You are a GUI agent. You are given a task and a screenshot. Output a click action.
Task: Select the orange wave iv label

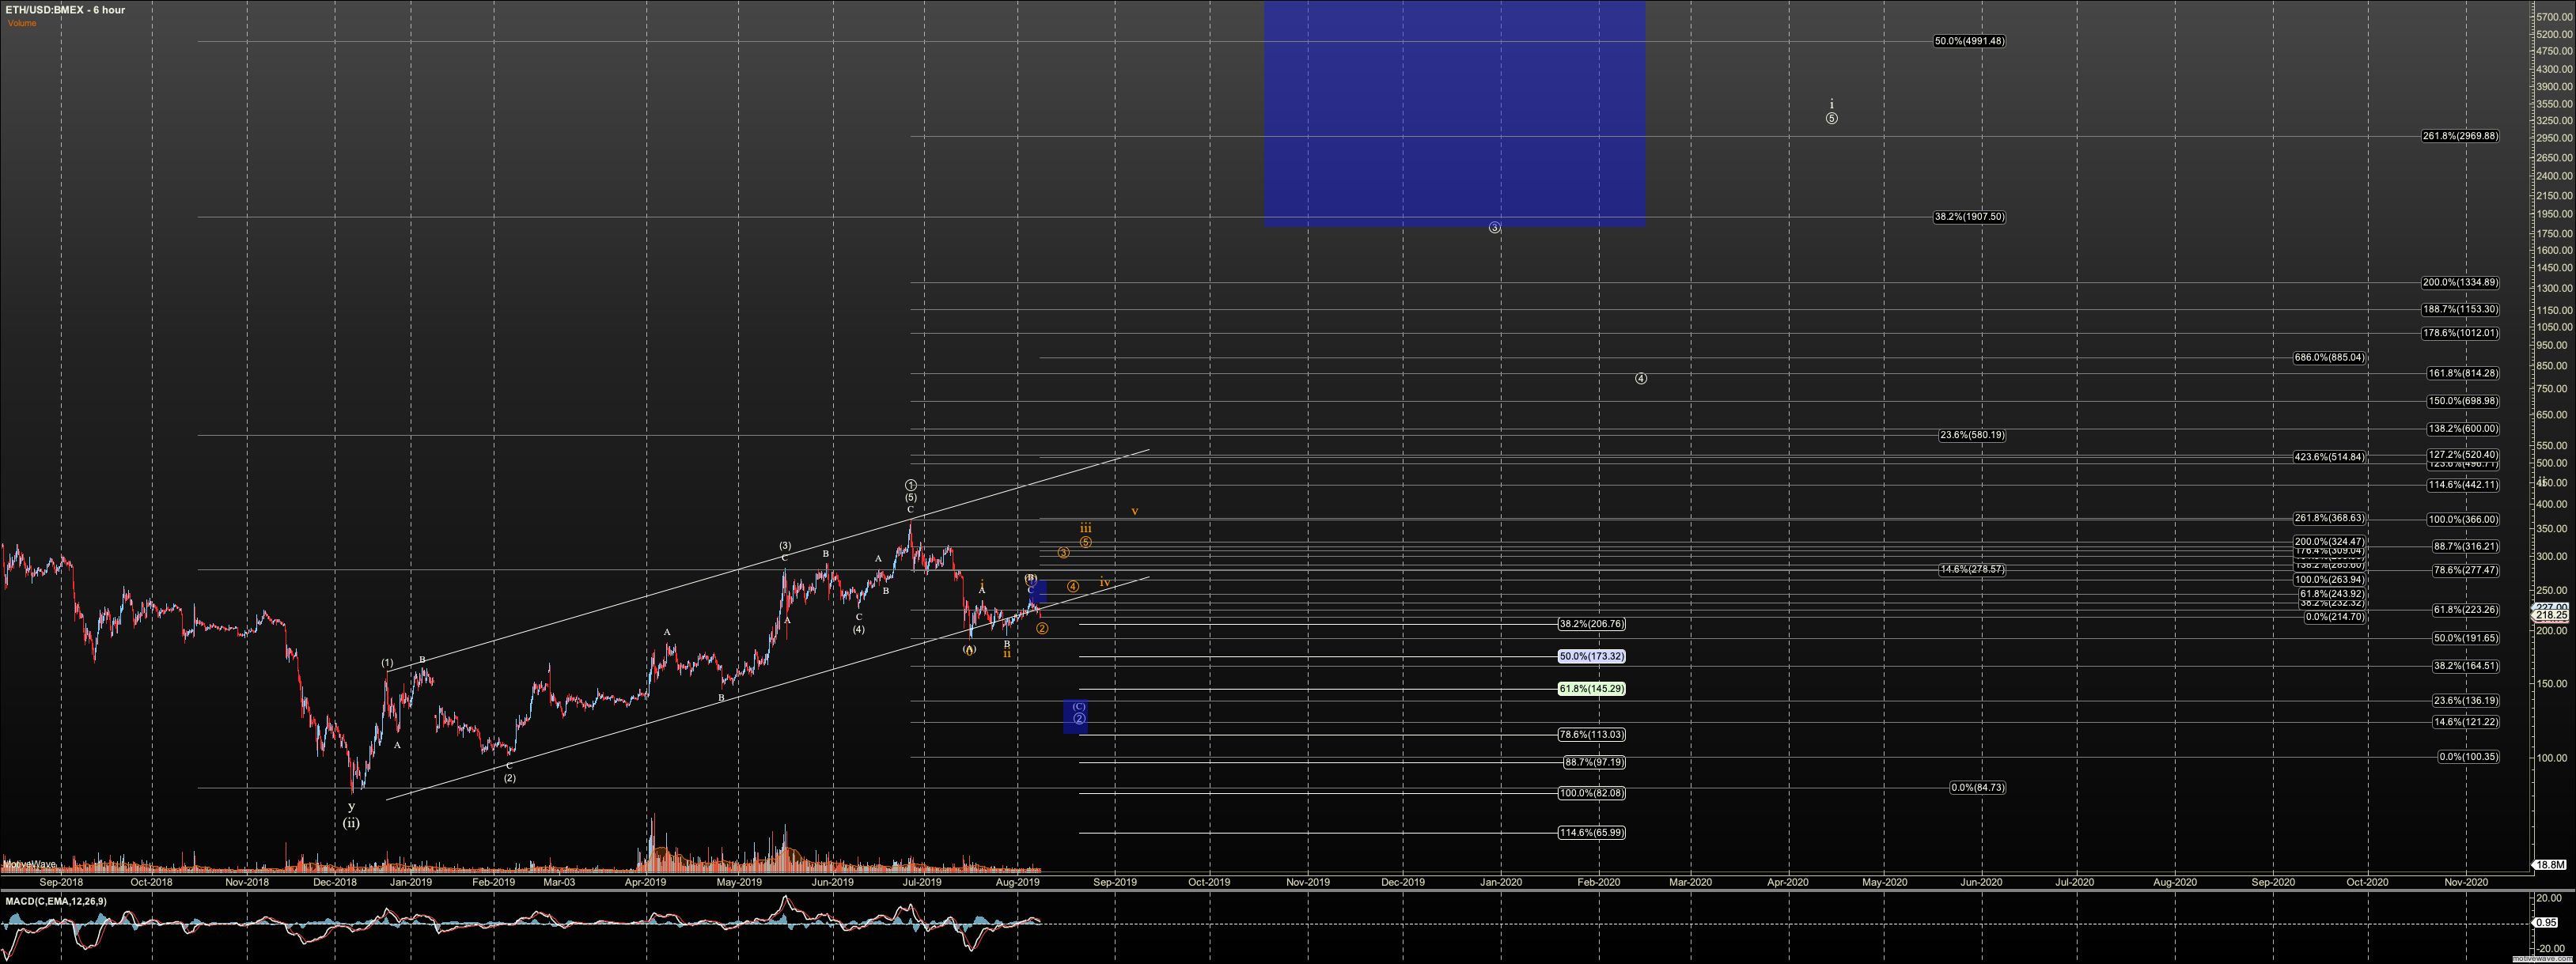coord(1105,582)
